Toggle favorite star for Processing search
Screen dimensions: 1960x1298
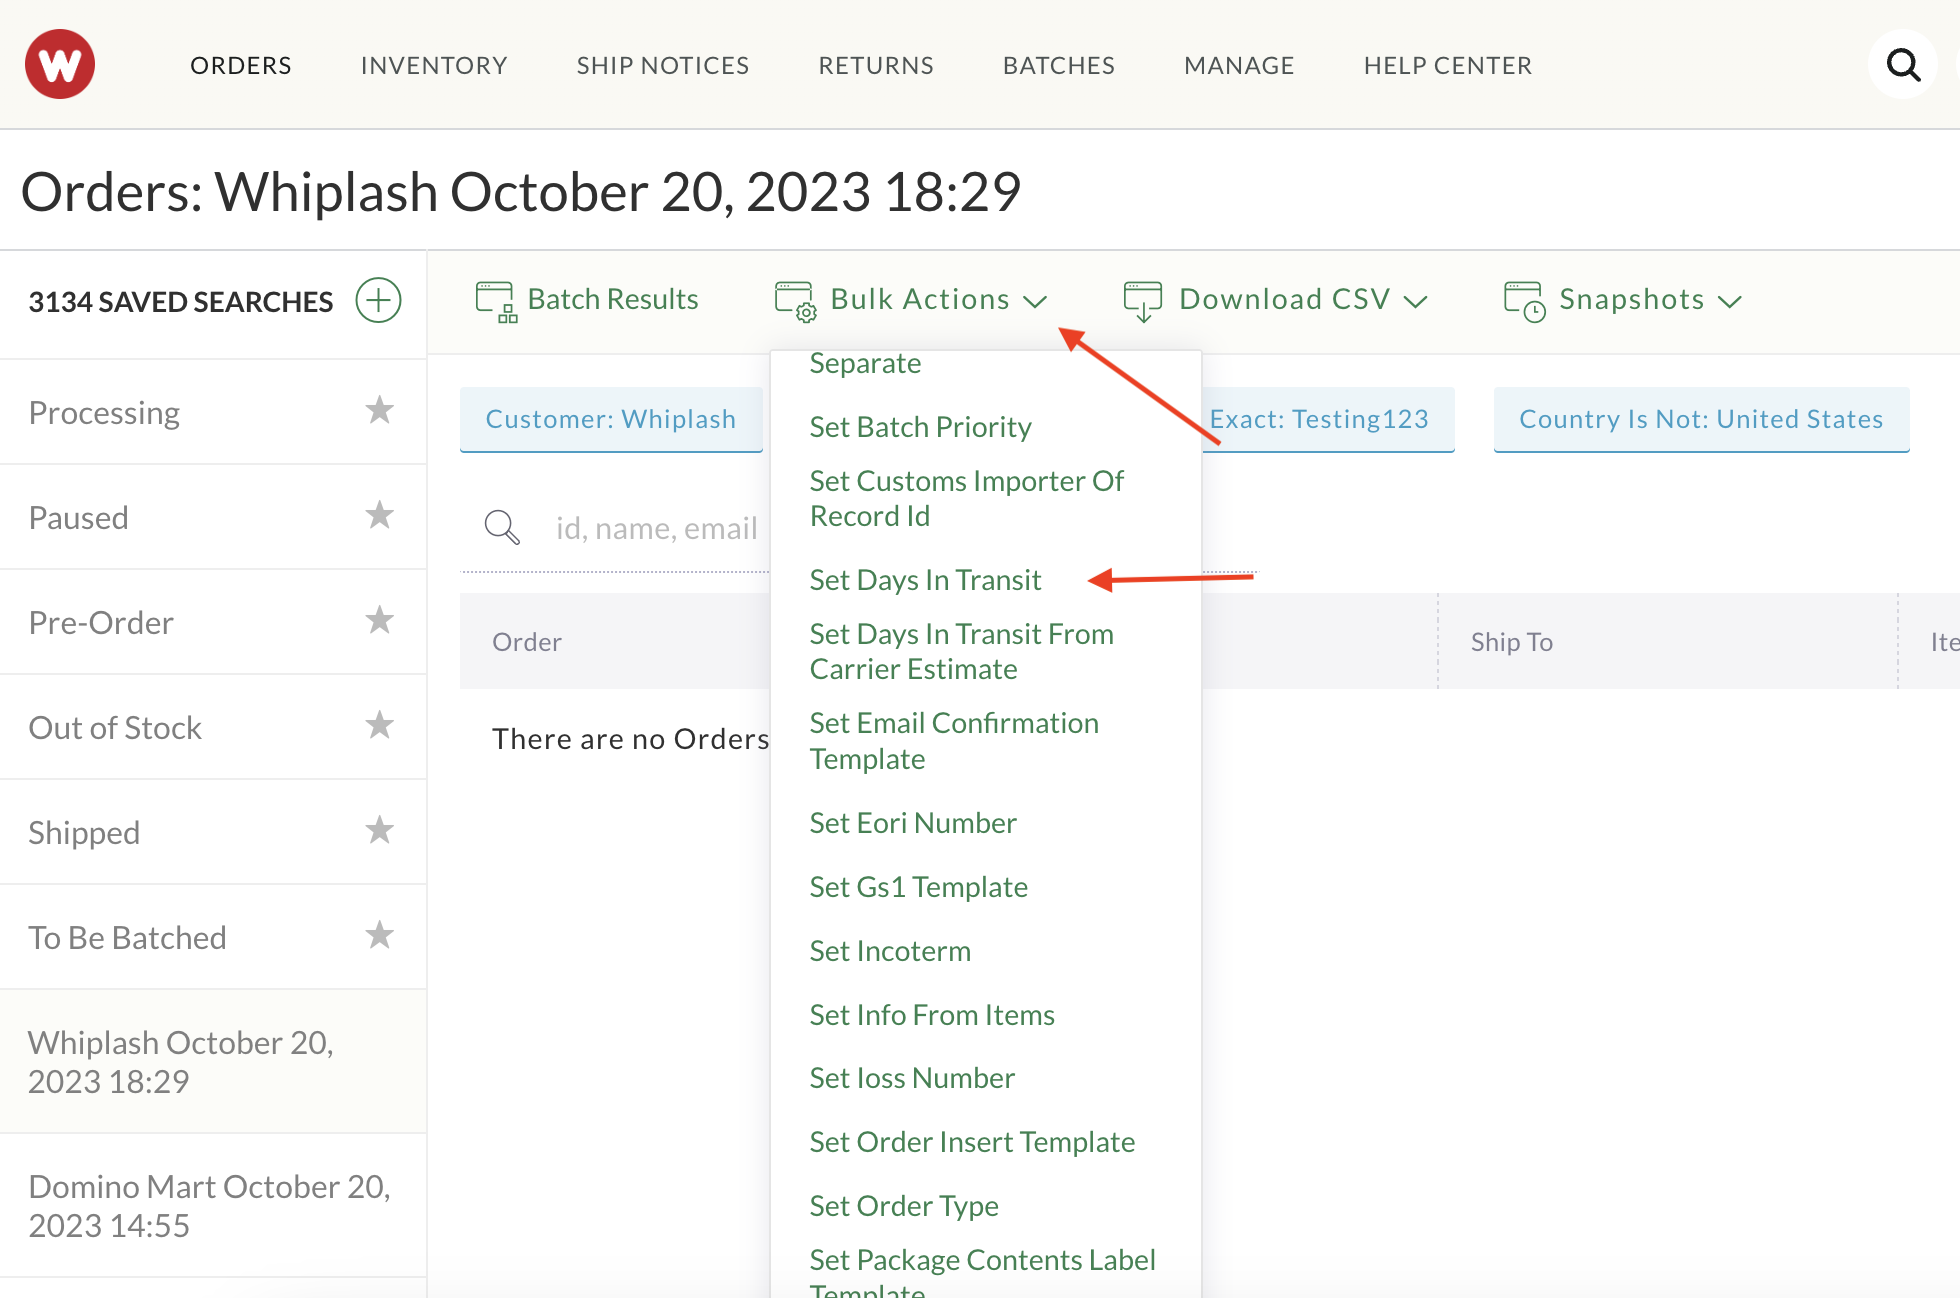click(x=379, y=410)
